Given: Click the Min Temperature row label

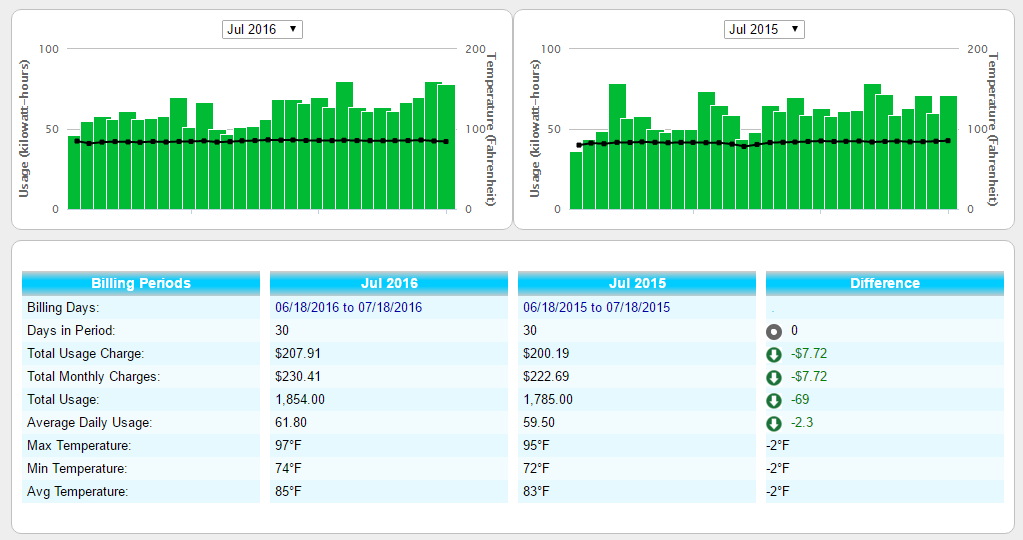Looking at the screenshot, I should coord(77,468).
